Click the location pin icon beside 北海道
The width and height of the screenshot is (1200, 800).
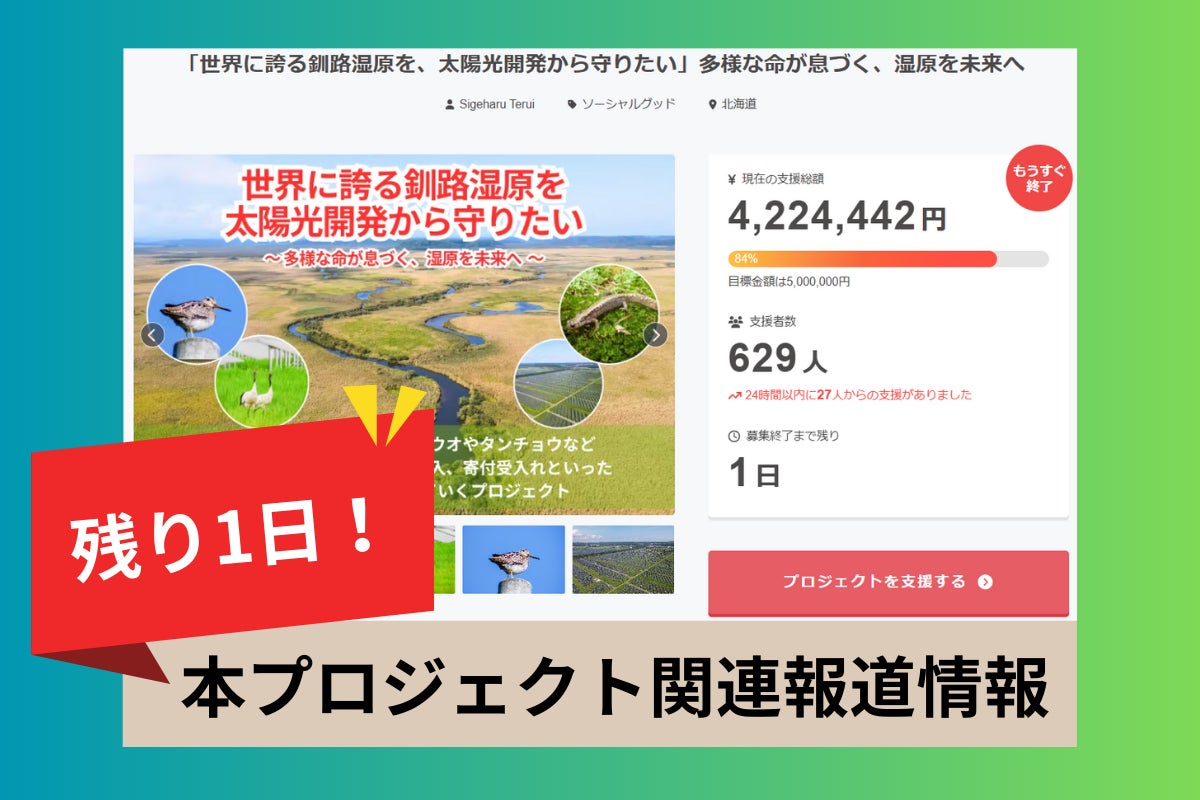coord(712,104)
